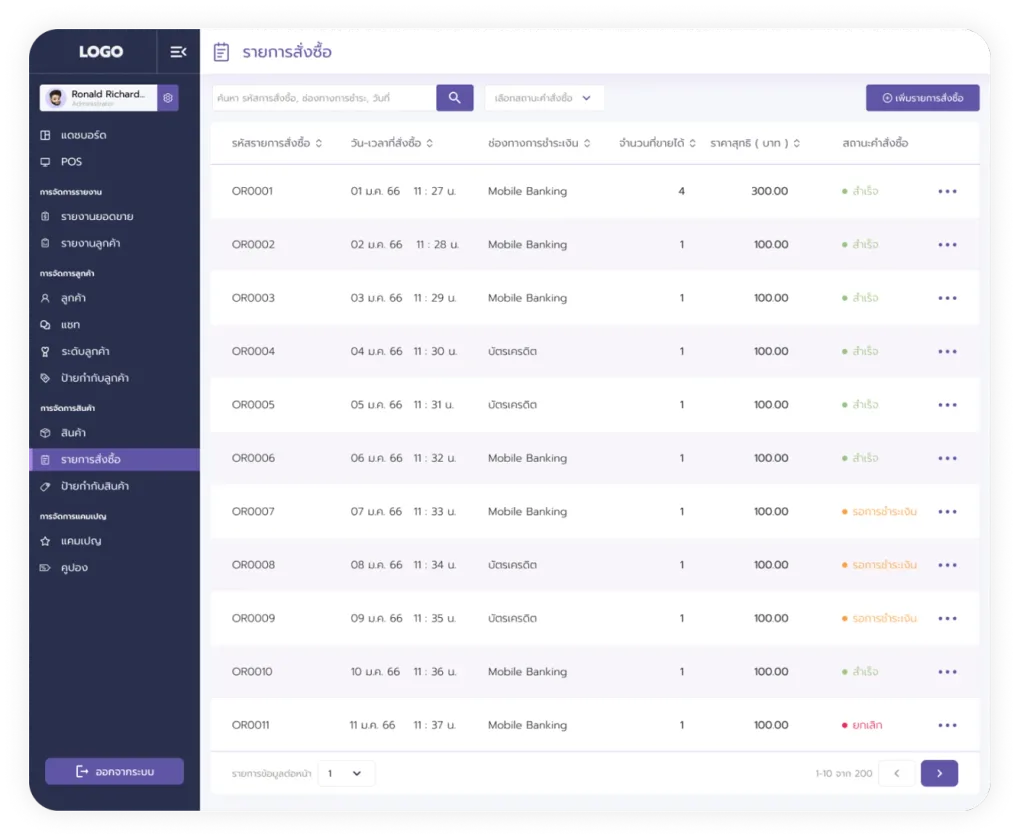Click the ออกจากระบบ logout button
This screenshot has height=840, width=1020.
click(x=114, y=772)
